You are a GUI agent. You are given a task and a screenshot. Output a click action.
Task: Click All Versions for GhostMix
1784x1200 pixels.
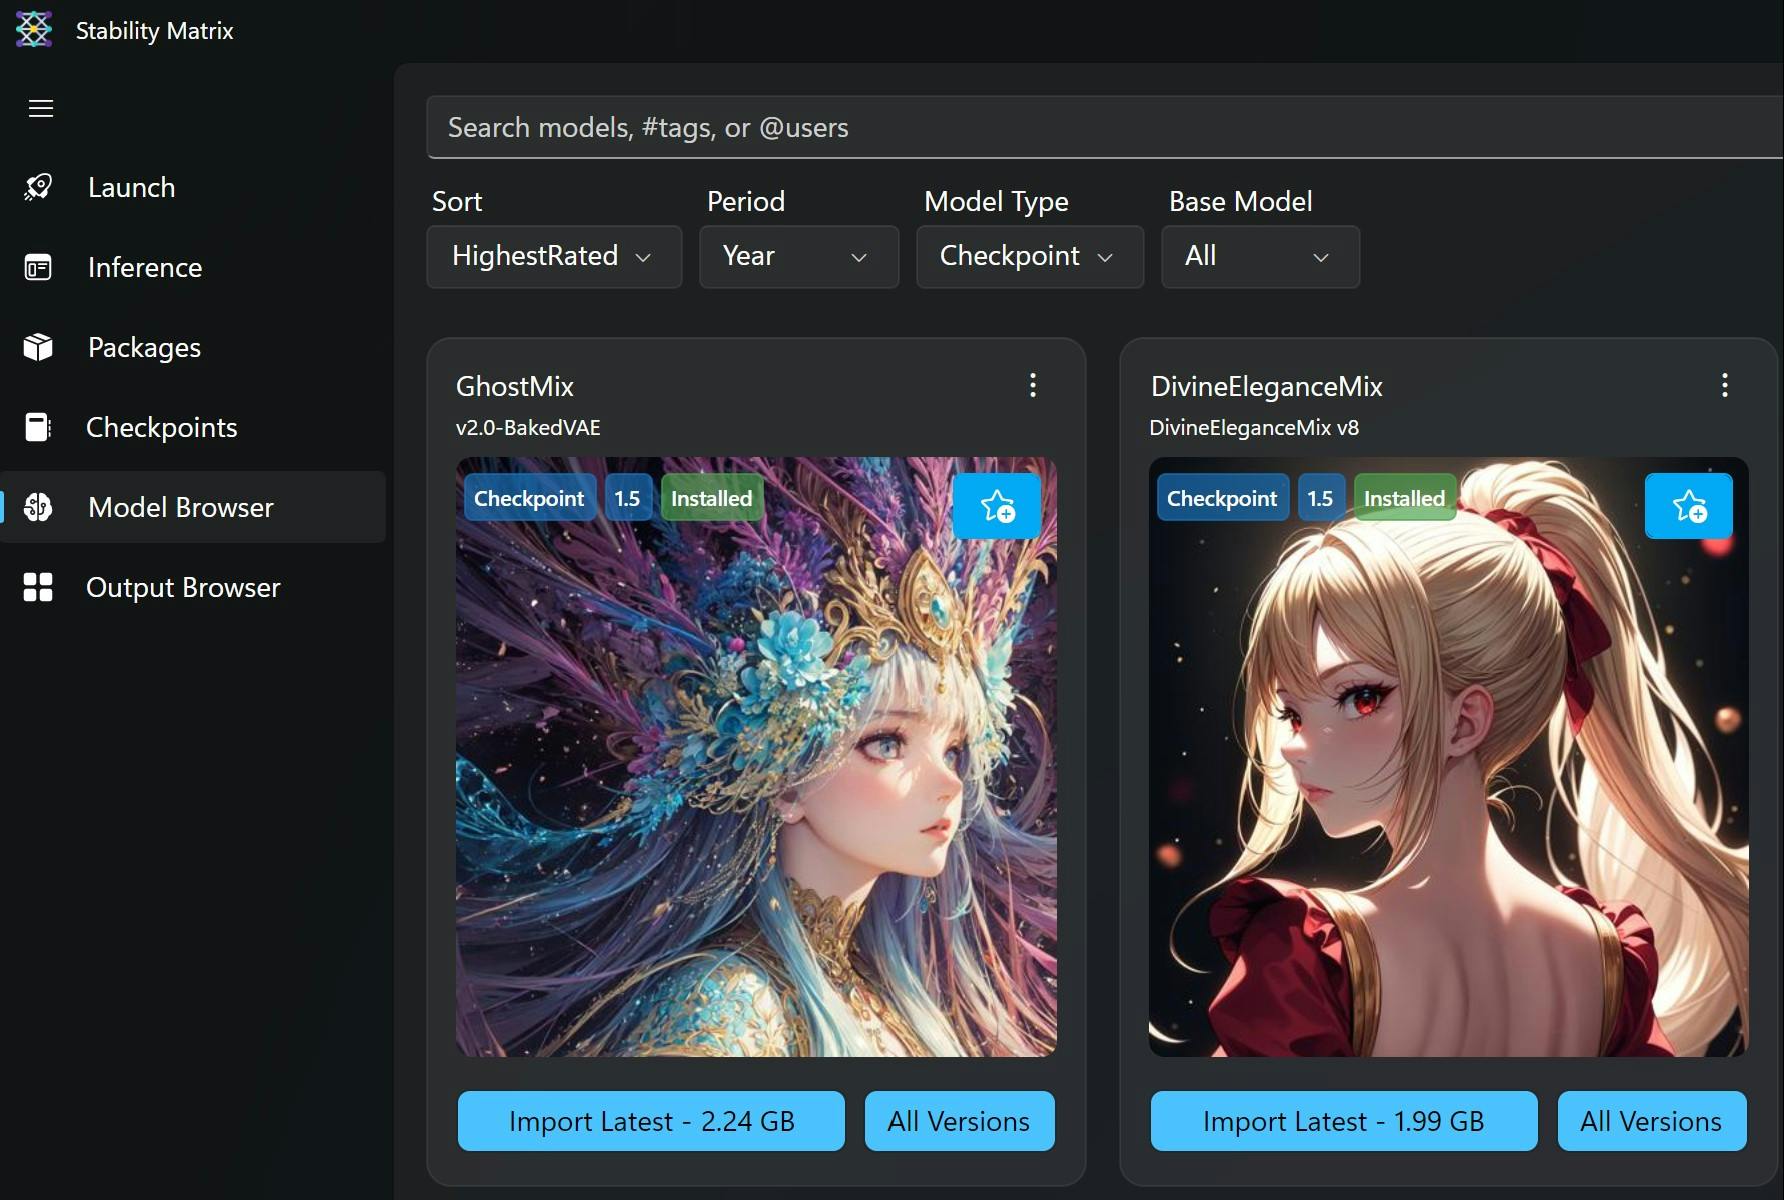click(x=959, y=1121)
